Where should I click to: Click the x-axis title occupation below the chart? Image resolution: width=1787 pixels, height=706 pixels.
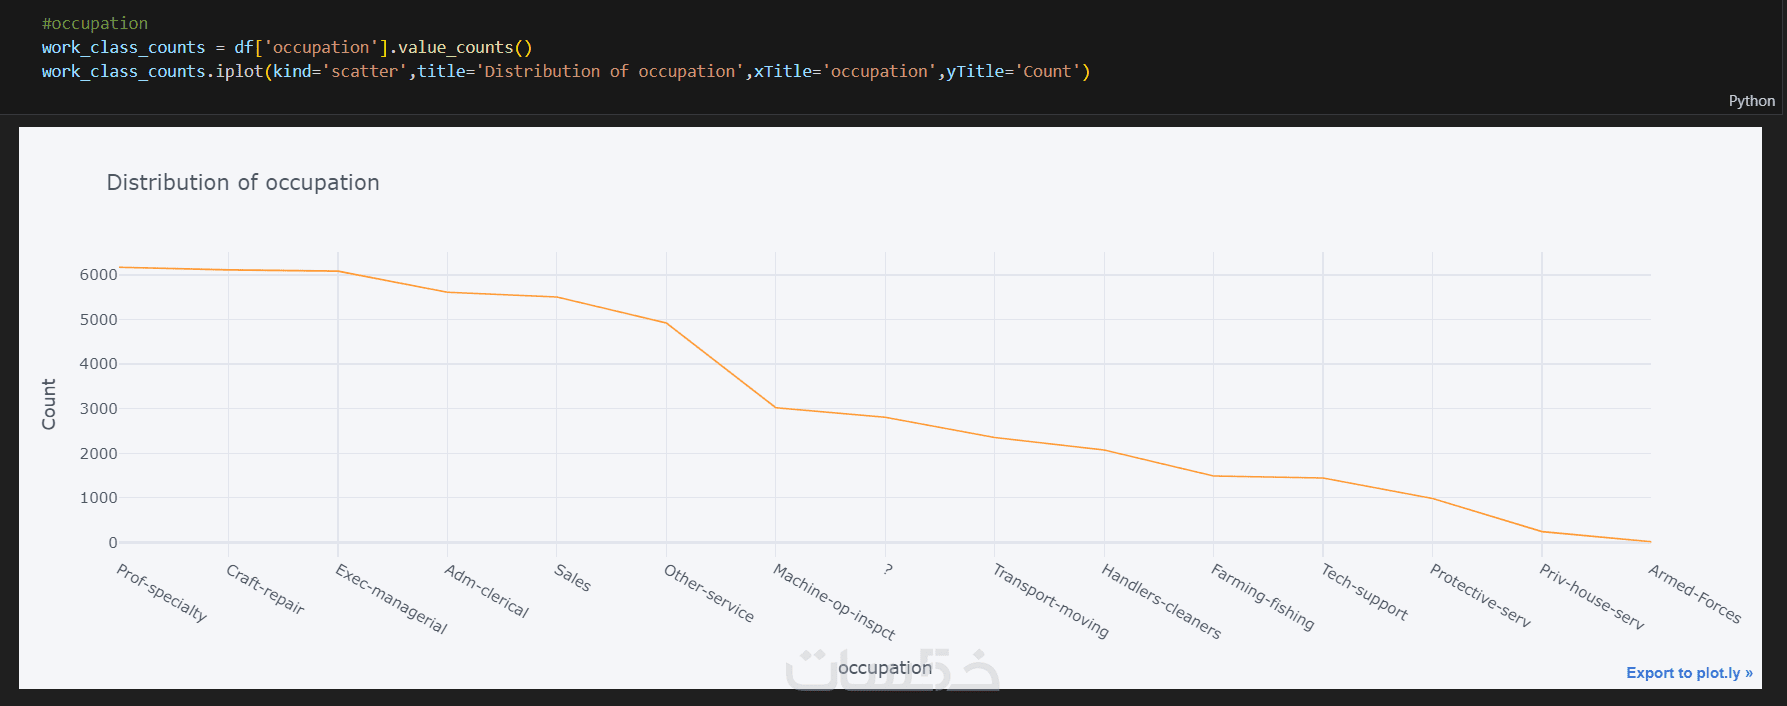[x=884, y=668]
